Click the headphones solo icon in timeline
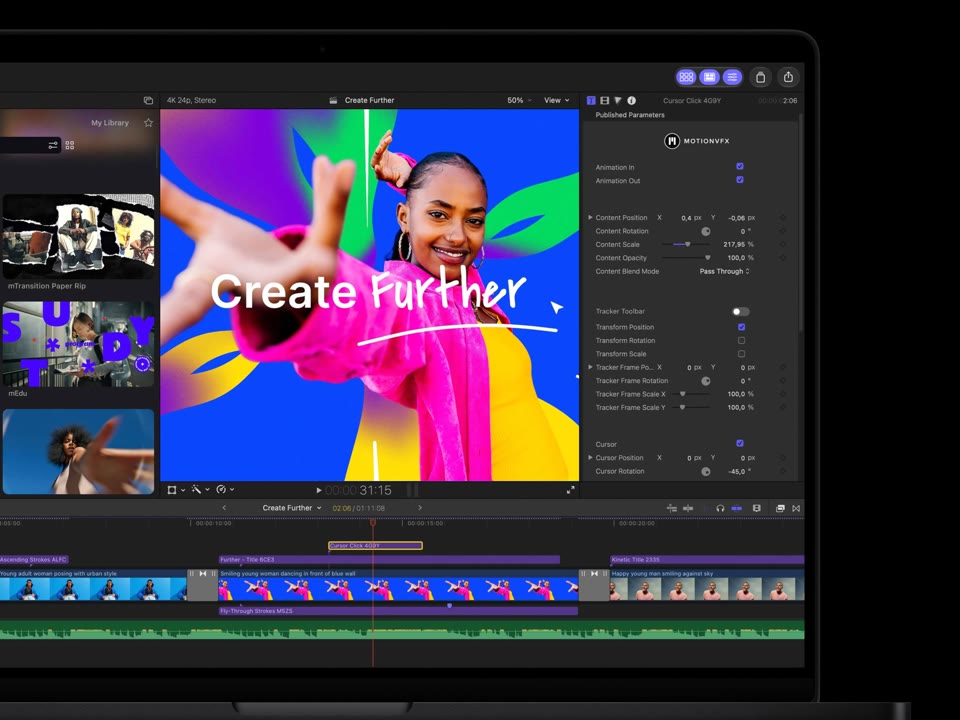The width and height of the screenshot is (960, 720). 720,508
